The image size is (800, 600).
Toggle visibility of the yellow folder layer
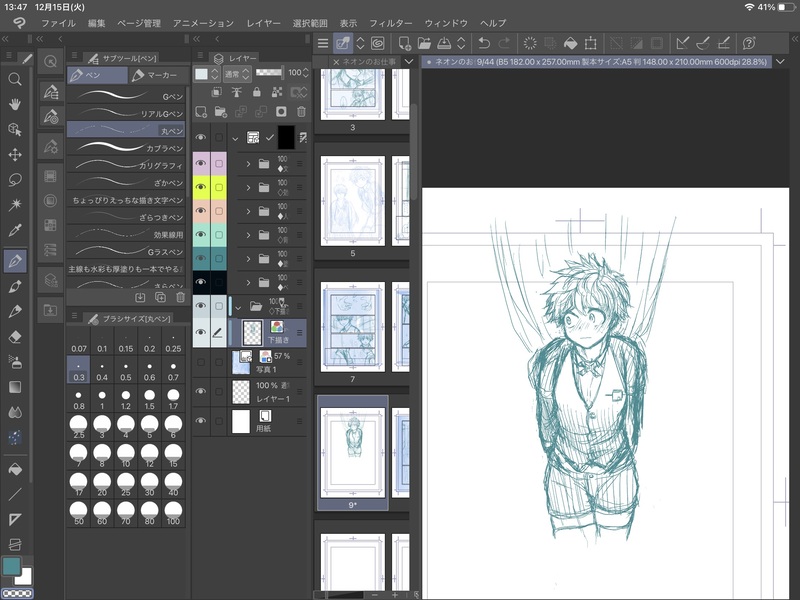201,187
